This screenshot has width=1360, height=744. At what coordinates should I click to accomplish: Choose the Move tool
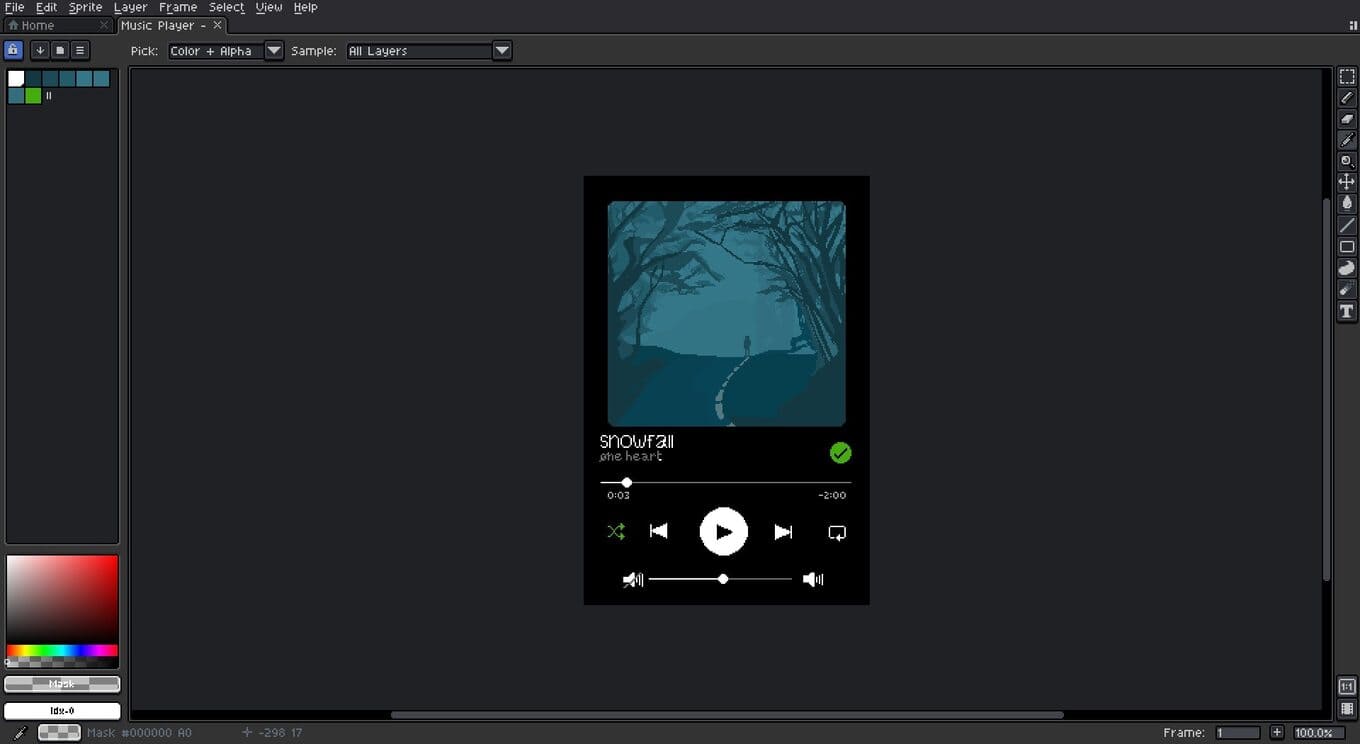pos(1347,182)
